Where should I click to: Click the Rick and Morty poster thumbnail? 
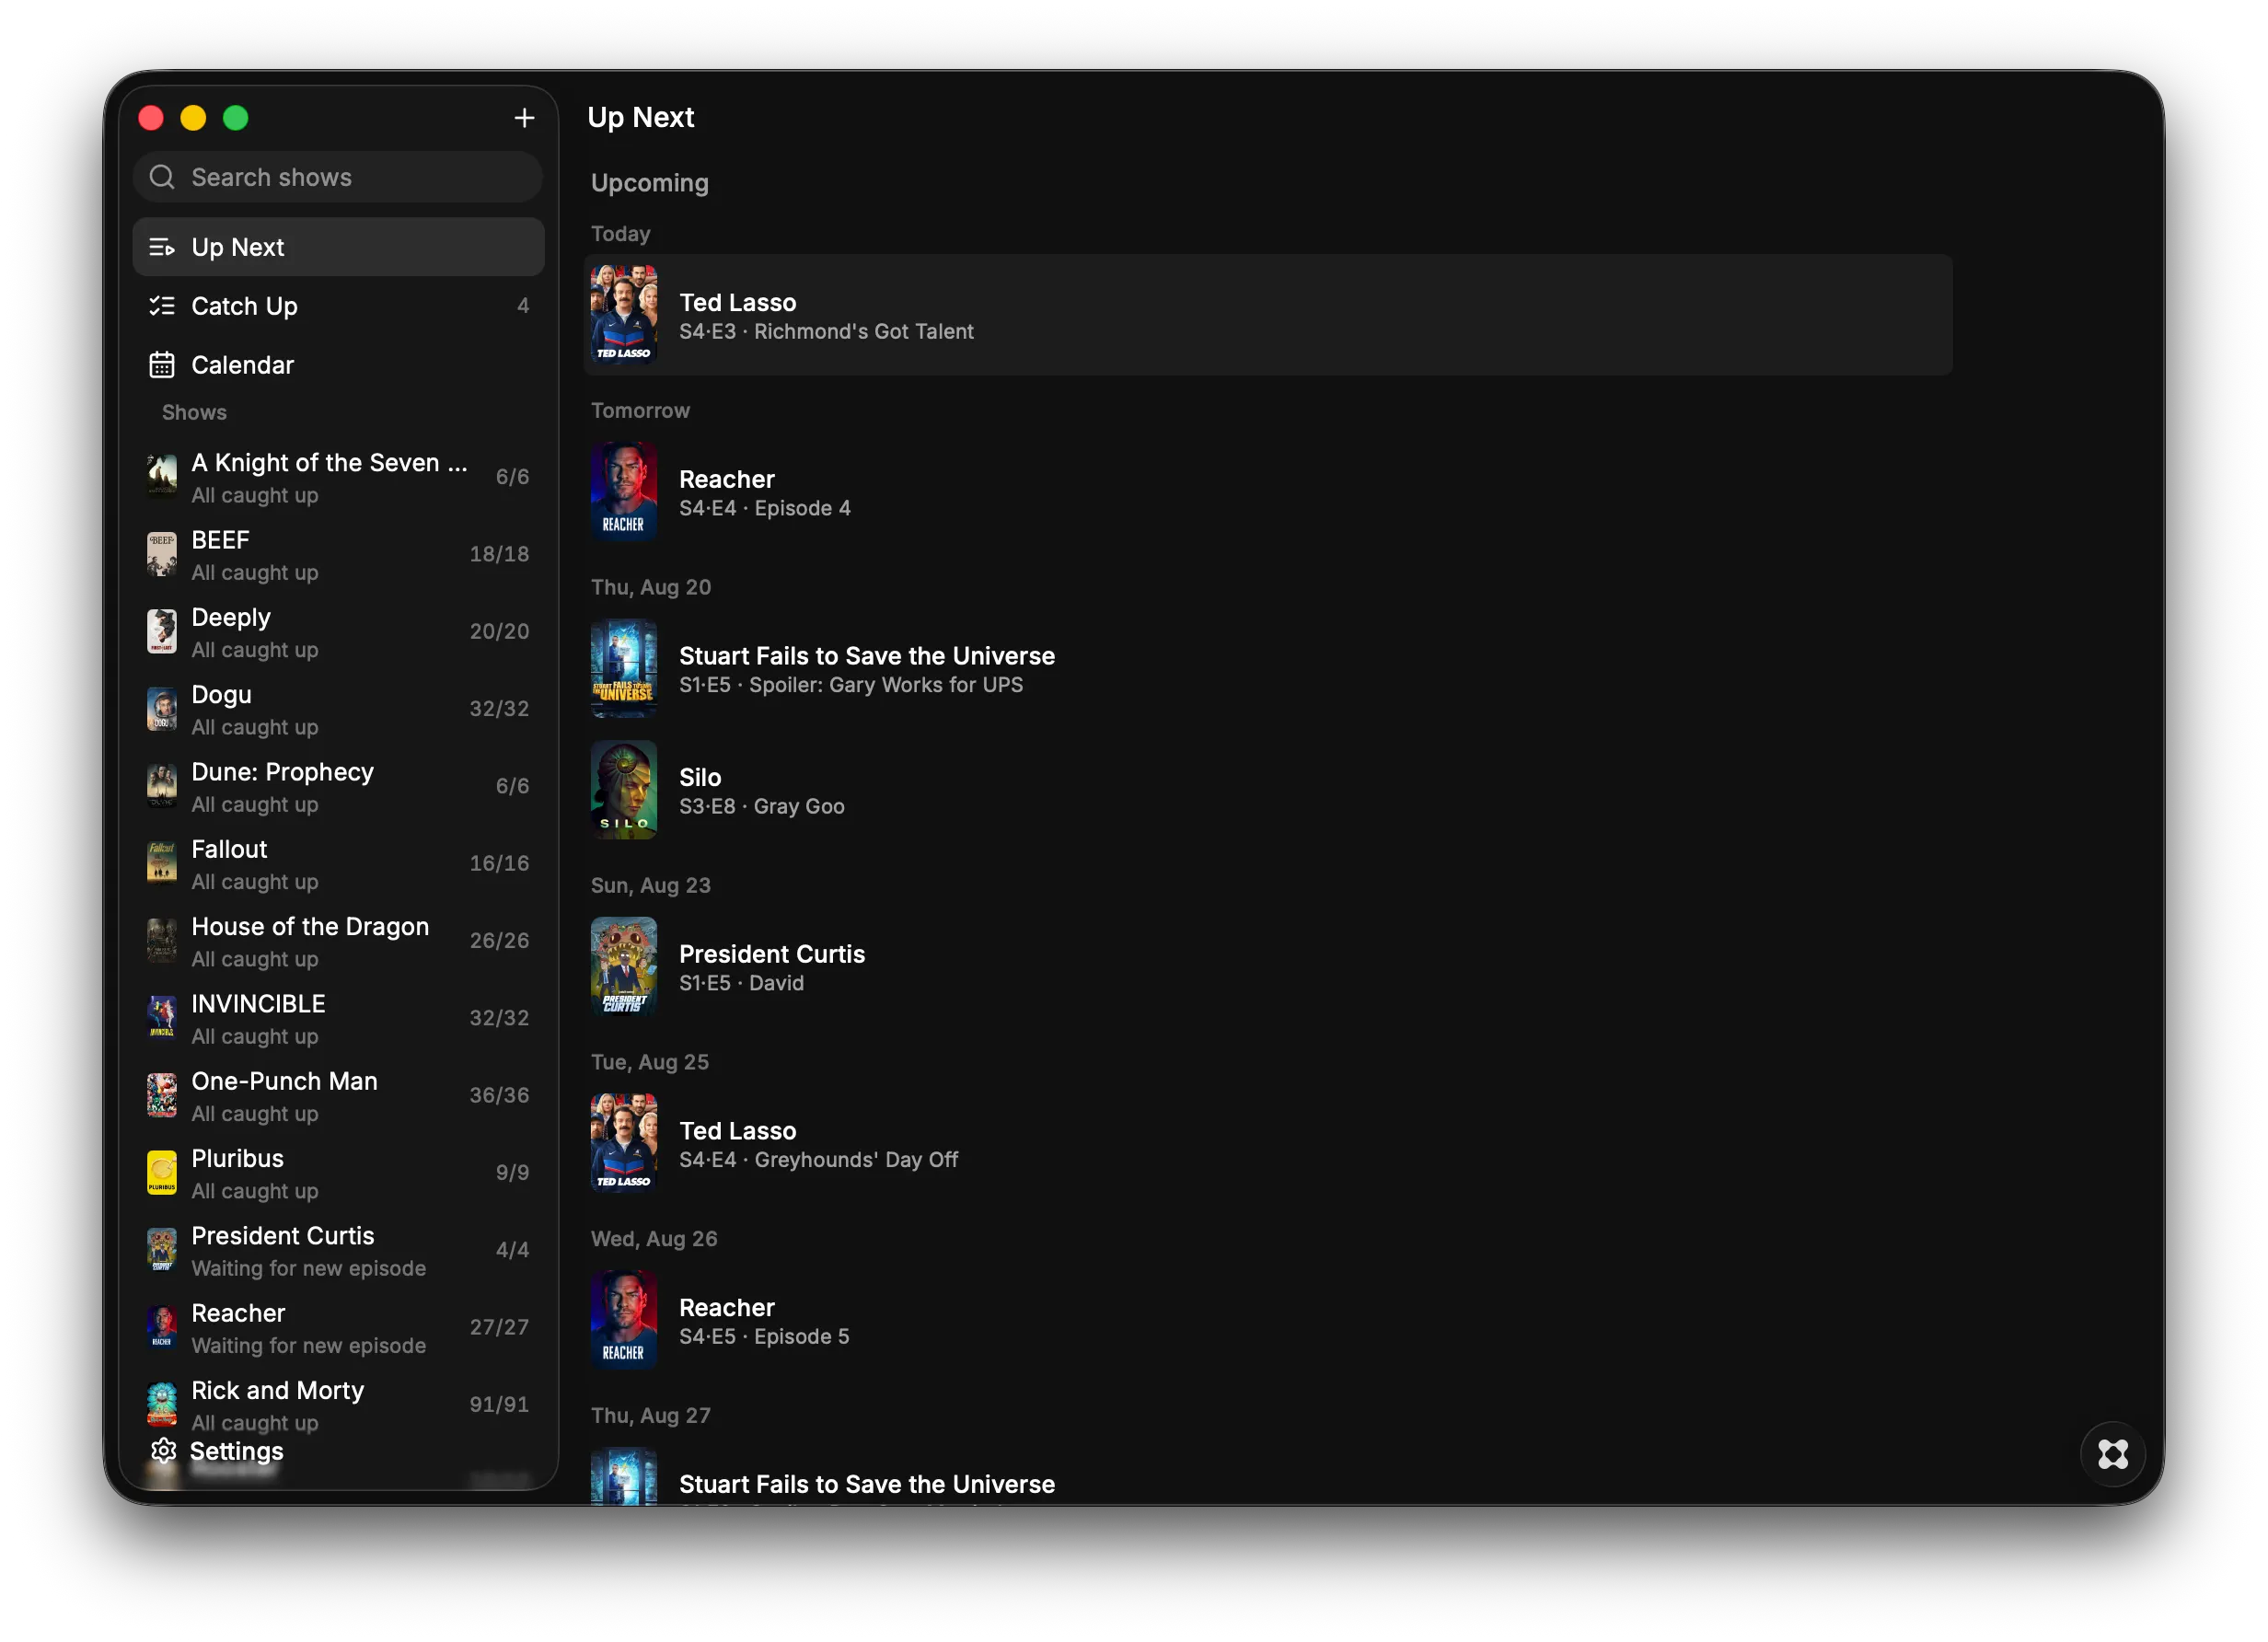pos(162,1405)
